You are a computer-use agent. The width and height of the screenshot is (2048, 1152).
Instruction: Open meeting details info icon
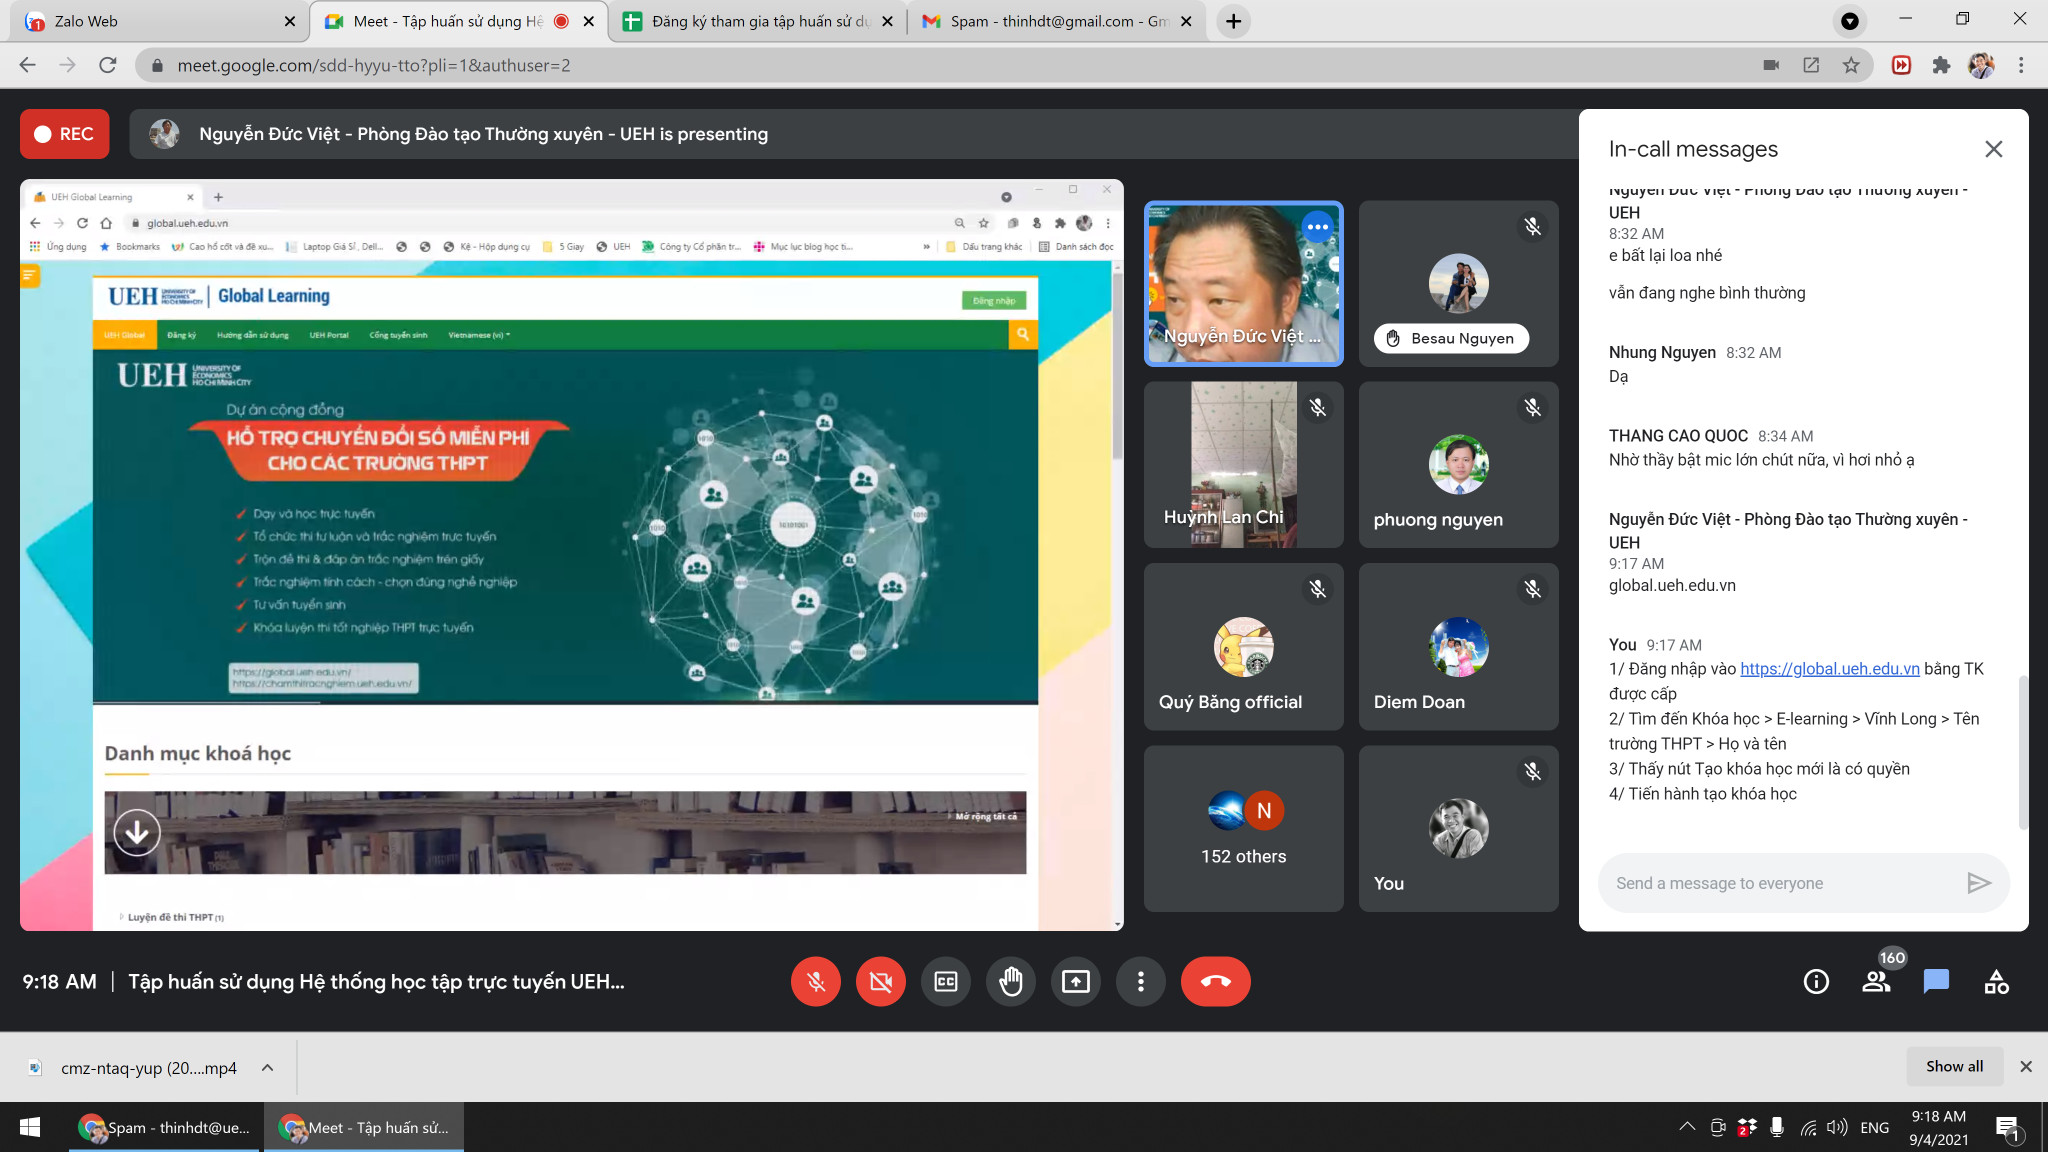(x=1816, y=982)
